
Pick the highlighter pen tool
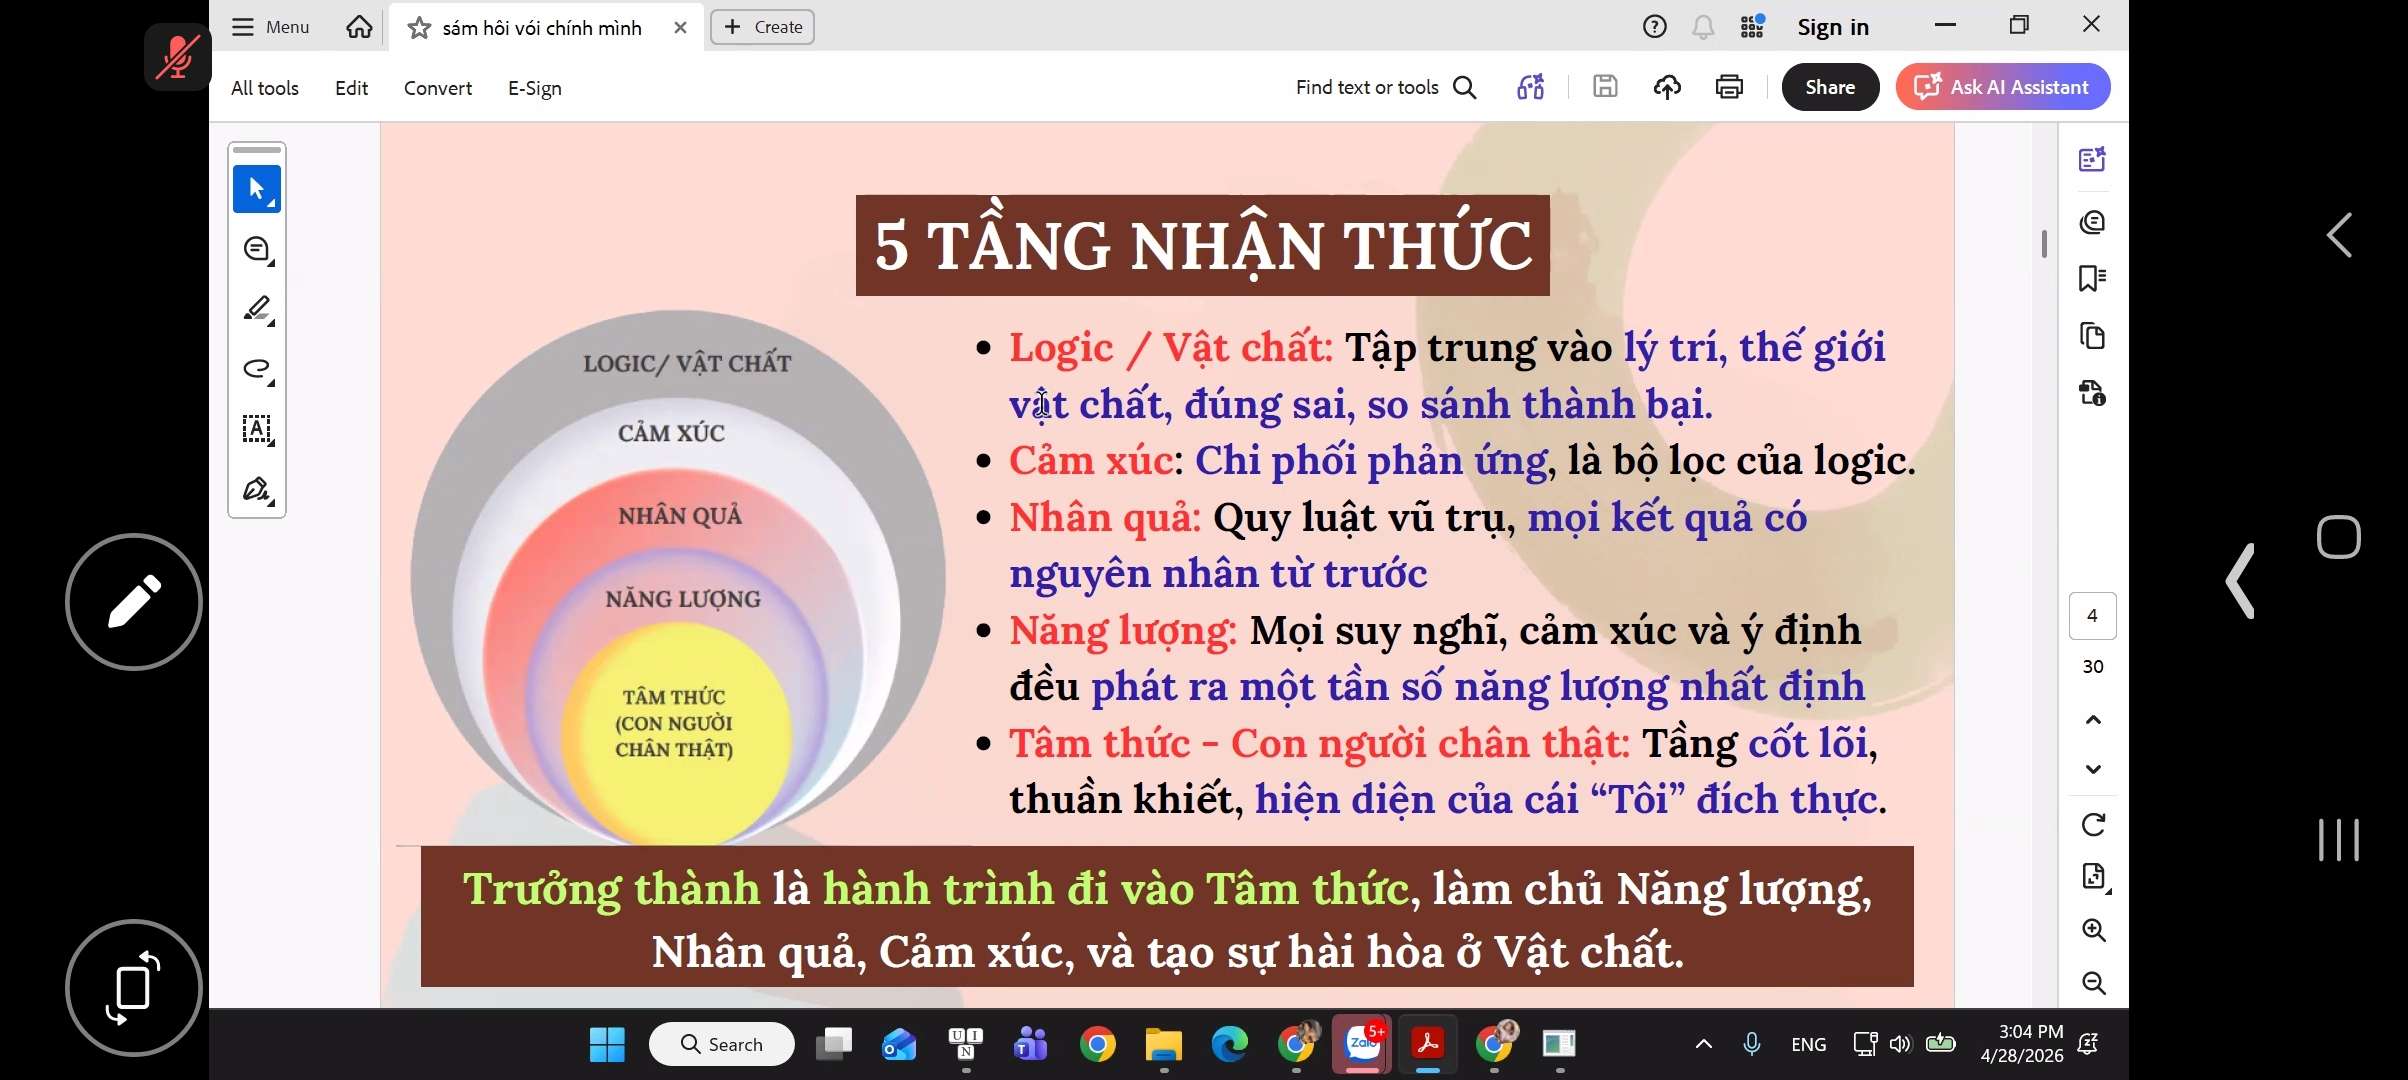pyautogui.click(x=257, y=310)
